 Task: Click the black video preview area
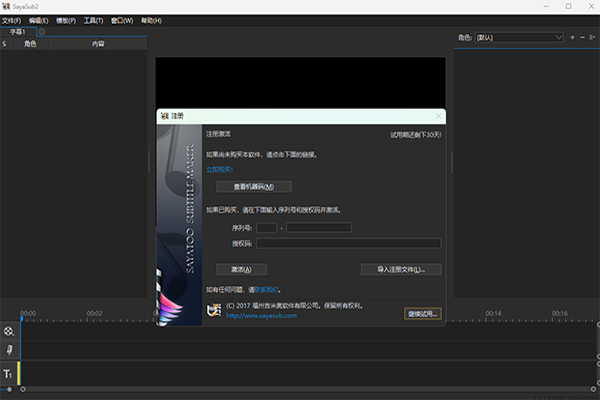coord(300,83)
